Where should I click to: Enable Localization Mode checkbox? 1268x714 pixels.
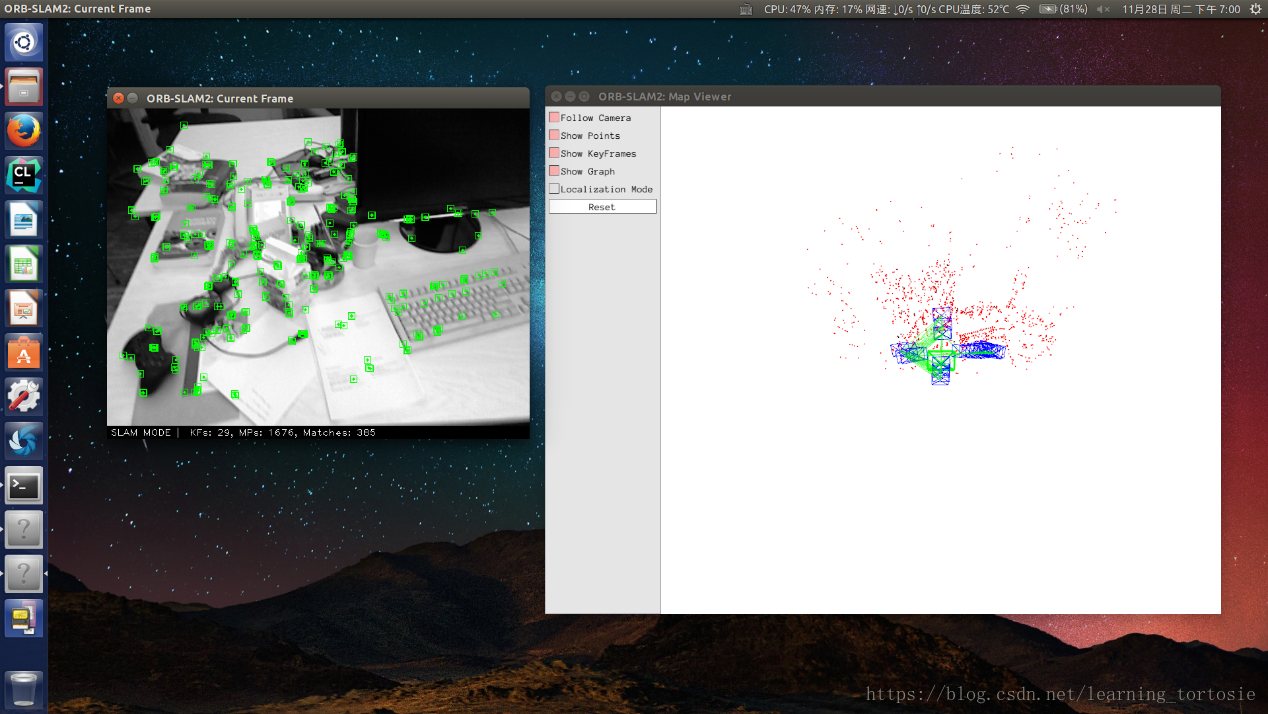pos(554,189)
